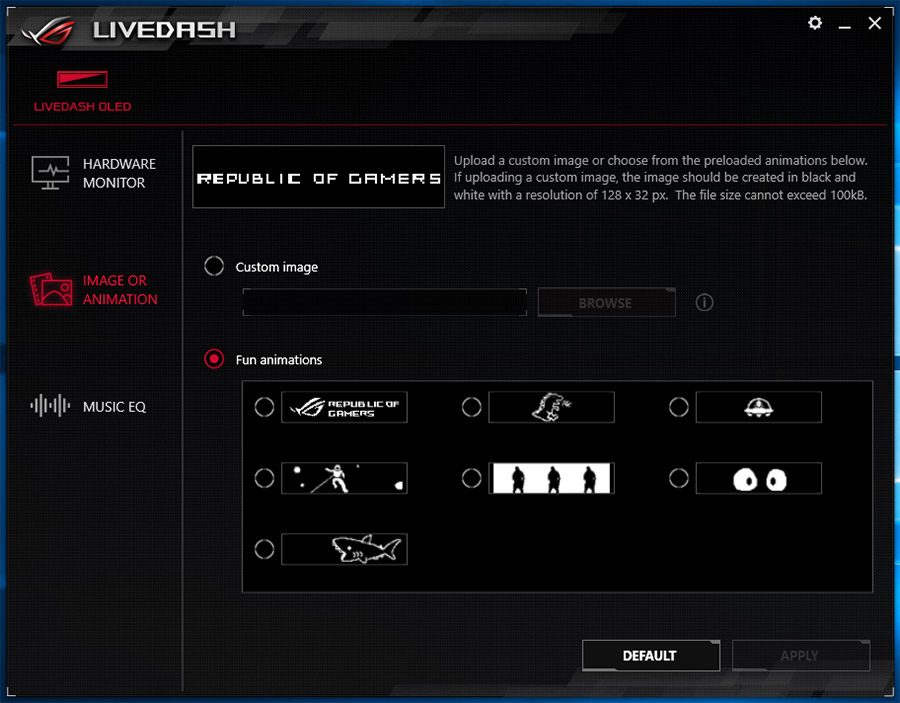Click the UFO animation thumbnail
Screen dimensions: 900x703
pos(759,407)
